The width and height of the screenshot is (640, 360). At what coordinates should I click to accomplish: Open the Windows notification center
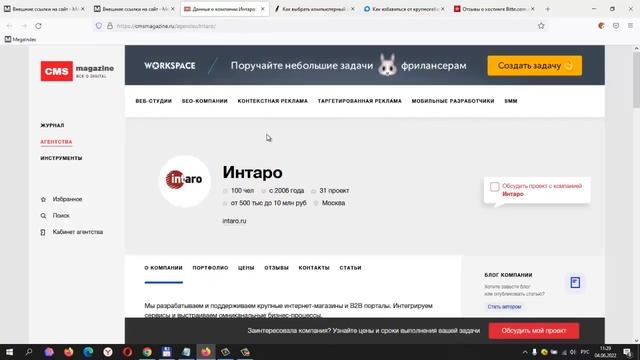coord(627,352)
